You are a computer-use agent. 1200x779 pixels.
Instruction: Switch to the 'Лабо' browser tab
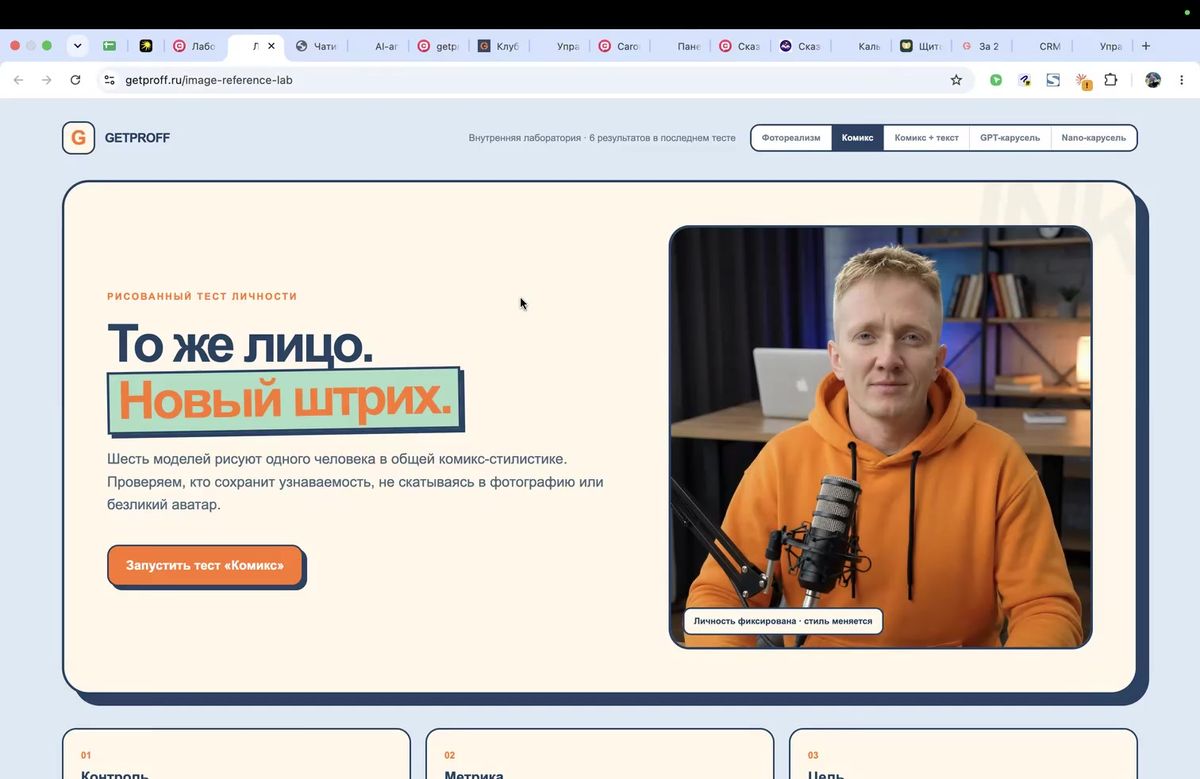coord(194,46)
